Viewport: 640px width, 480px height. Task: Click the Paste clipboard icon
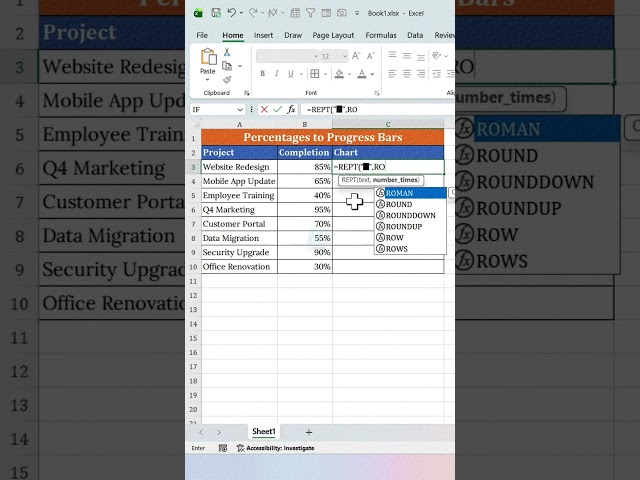point(209,57)
